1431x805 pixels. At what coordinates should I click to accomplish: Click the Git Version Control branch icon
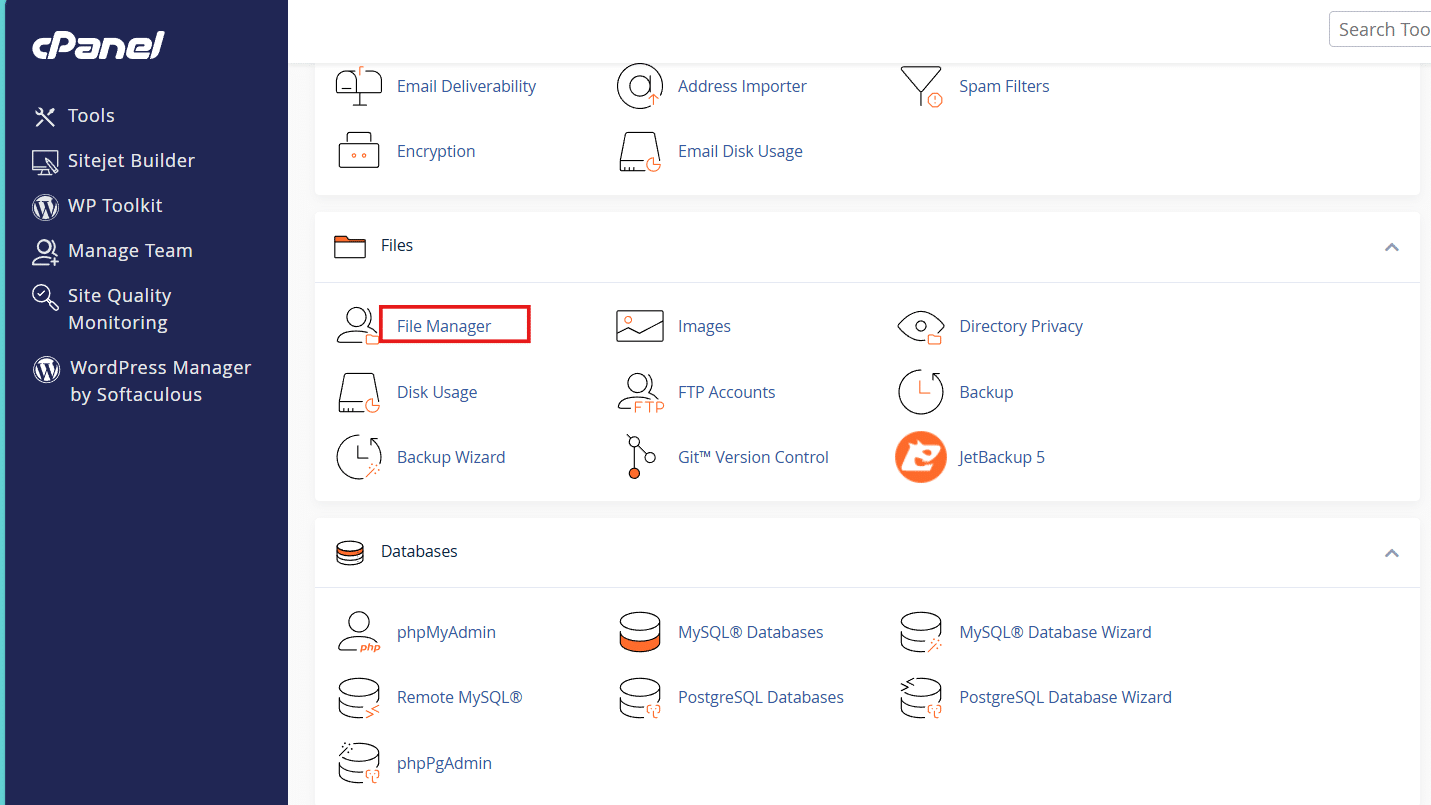pyautogui.click(x=640, y=457)
